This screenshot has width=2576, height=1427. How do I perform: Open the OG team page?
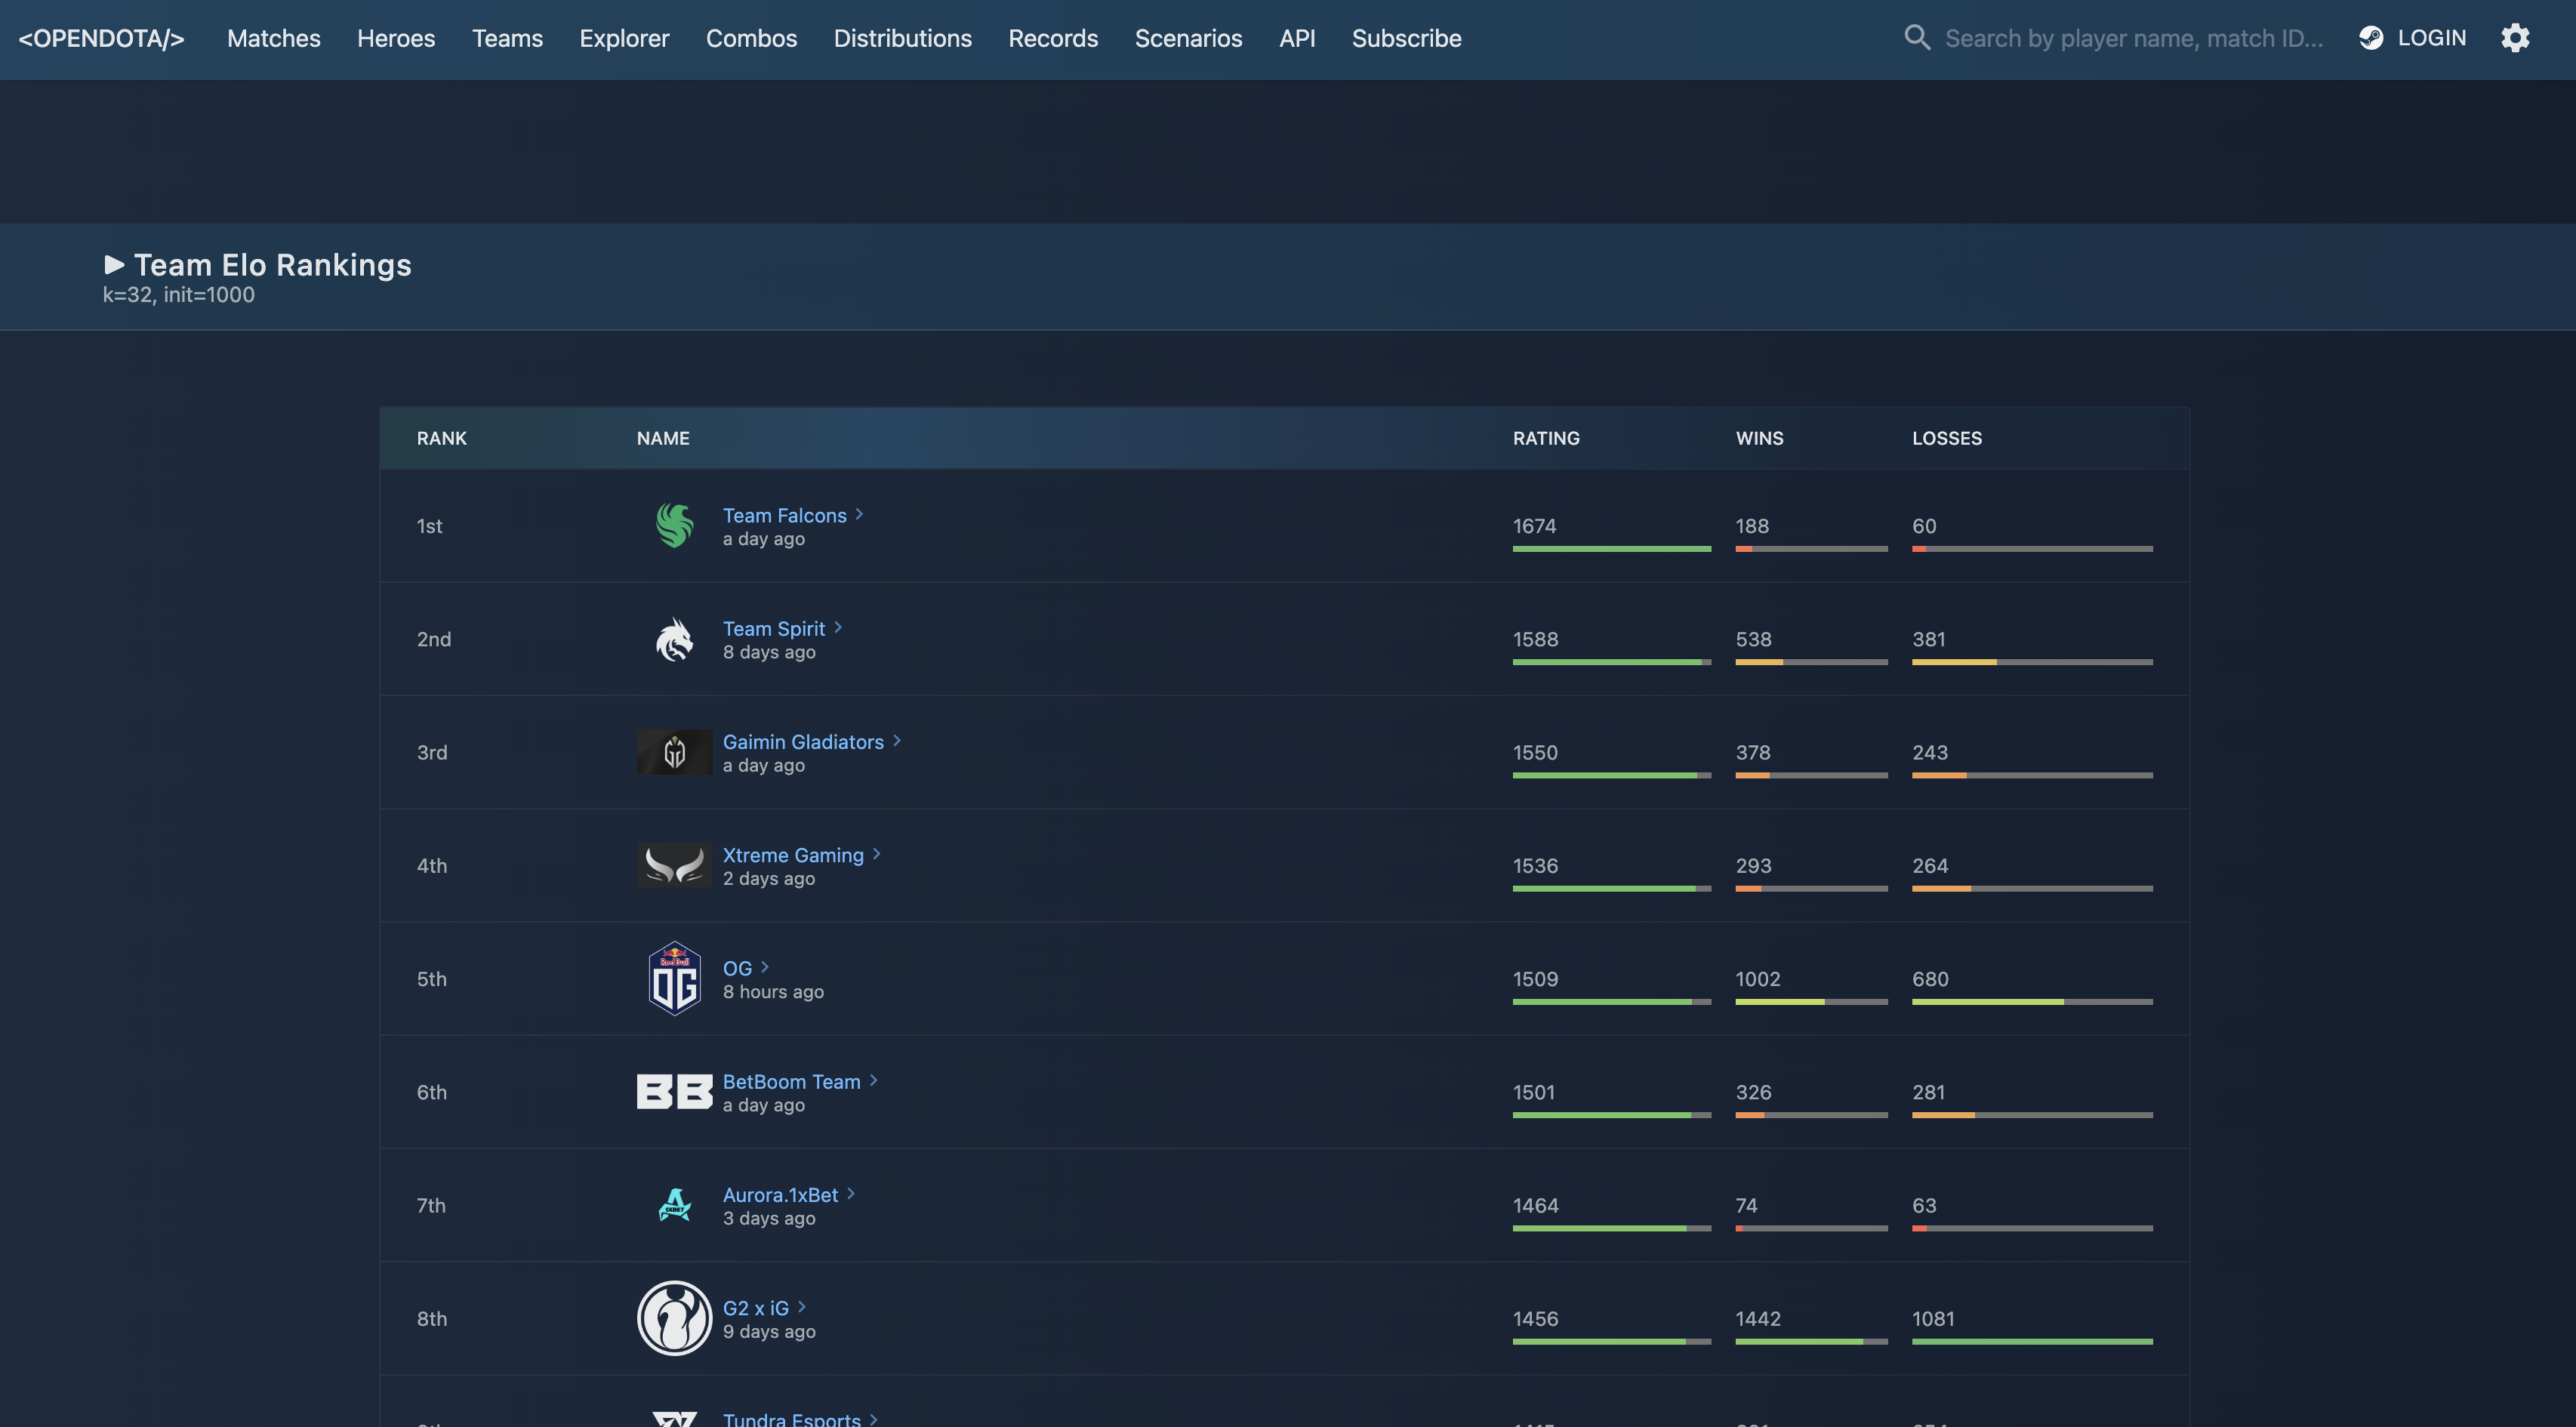click(737, 968)
